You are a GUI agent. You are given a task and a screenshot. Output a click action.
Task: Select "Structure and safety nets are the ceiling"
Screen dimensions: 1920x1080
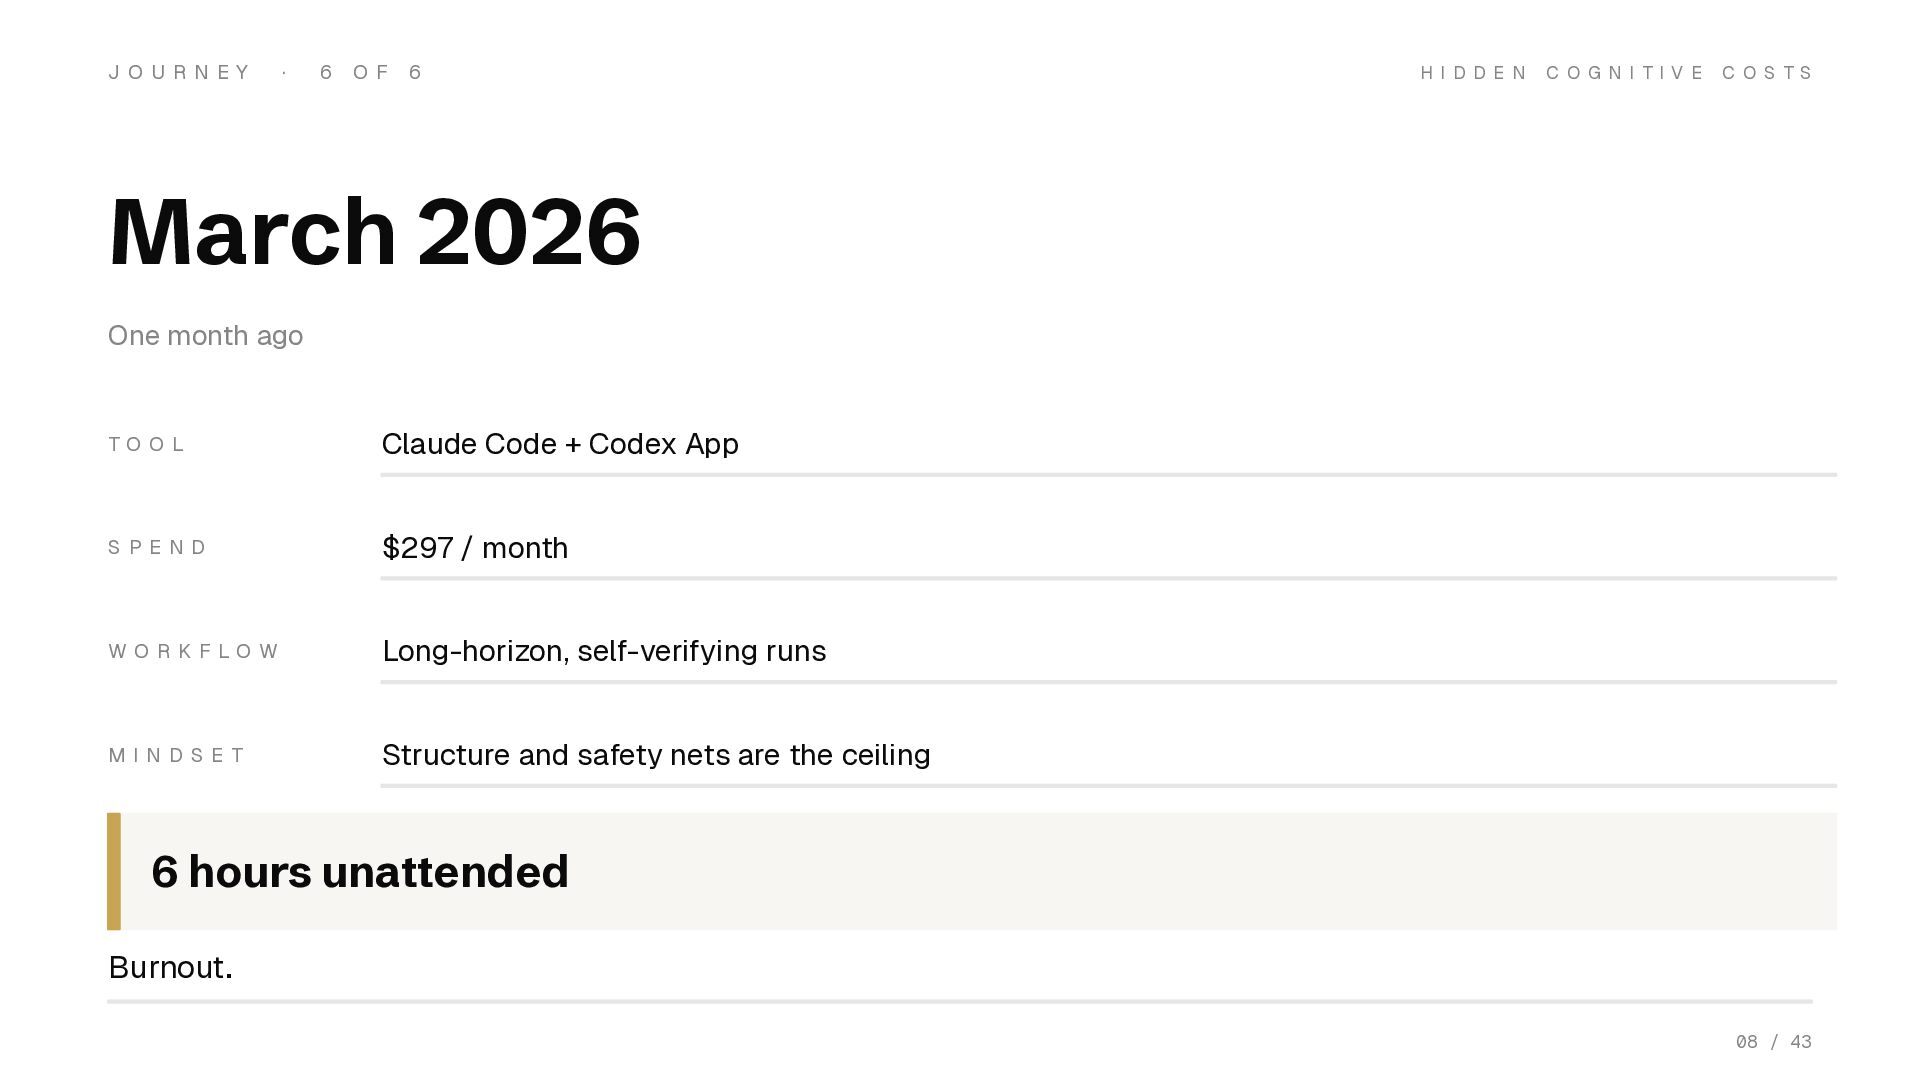coord(656,755)
